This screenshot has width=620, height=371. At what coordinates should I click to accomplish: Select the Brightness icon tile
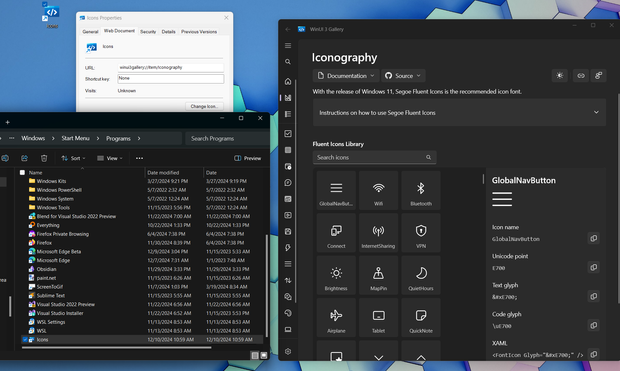[x=336, y=275]
